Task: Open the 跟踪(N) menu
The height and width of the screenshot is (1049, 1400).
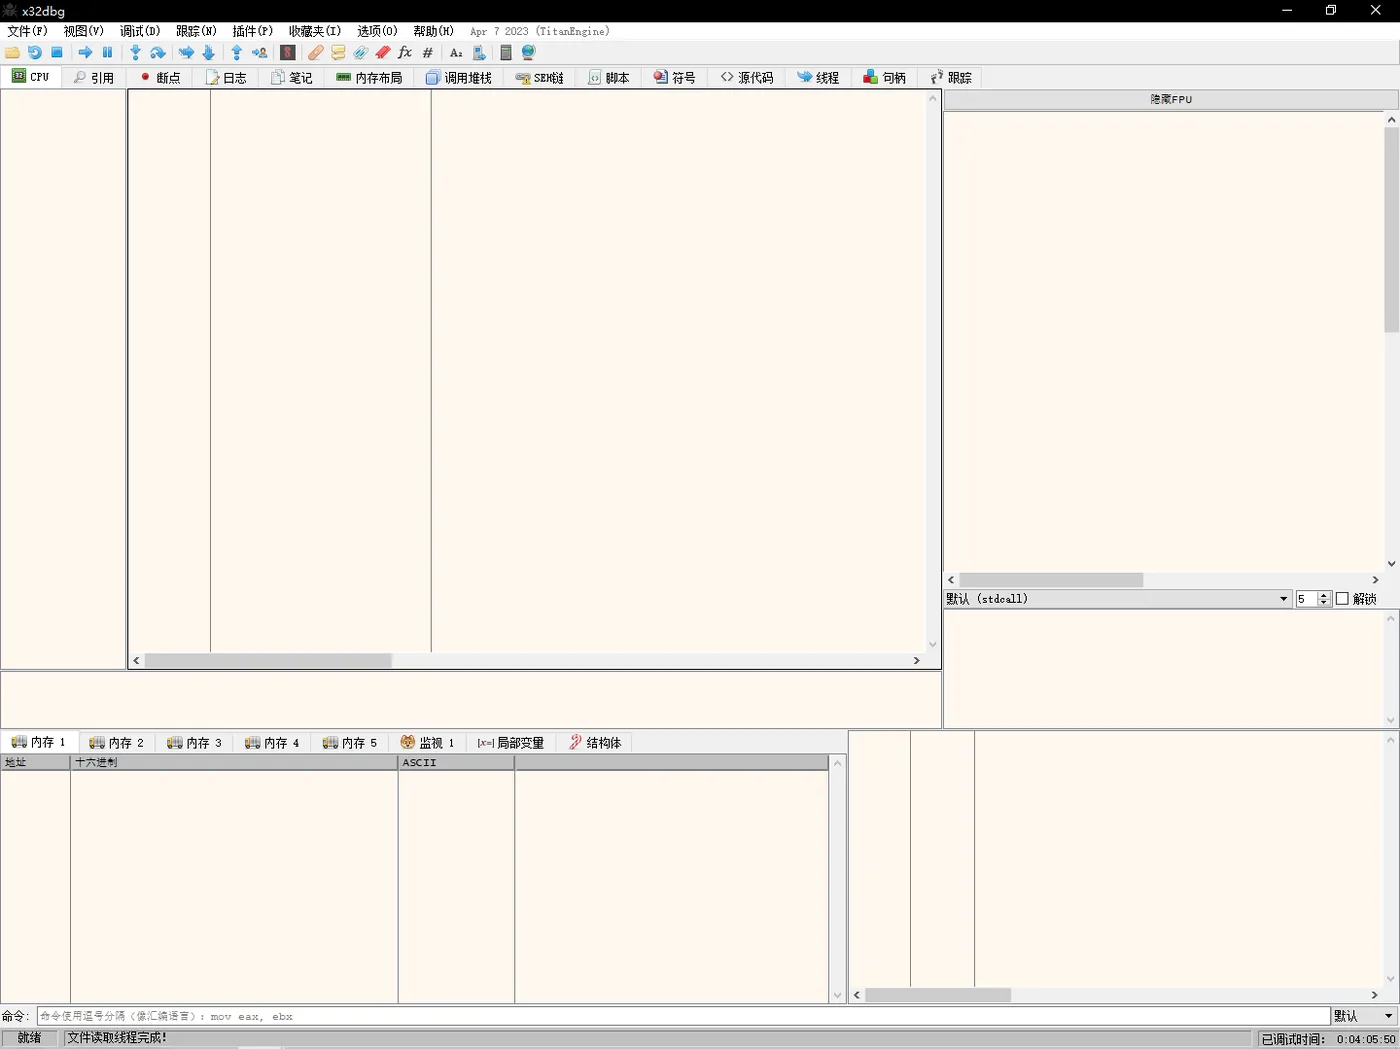Action: 196,31
